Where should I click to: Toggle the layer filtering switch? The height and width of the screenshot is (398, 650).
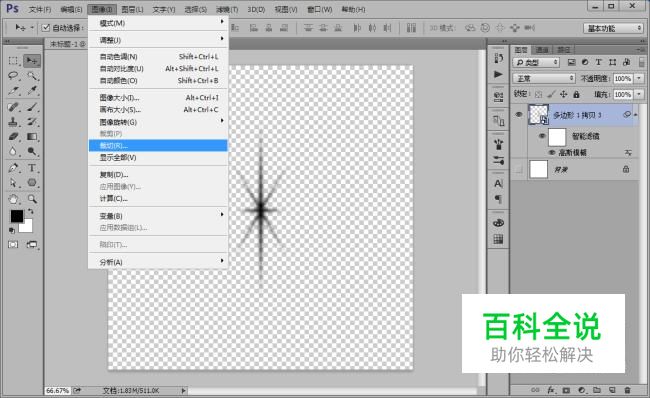click(x=642, y=62)
